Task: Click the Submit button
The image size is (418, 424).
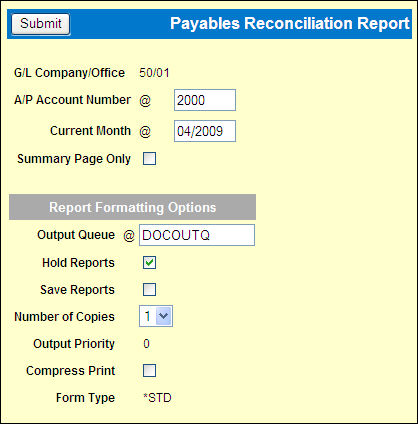Action: 41,24
